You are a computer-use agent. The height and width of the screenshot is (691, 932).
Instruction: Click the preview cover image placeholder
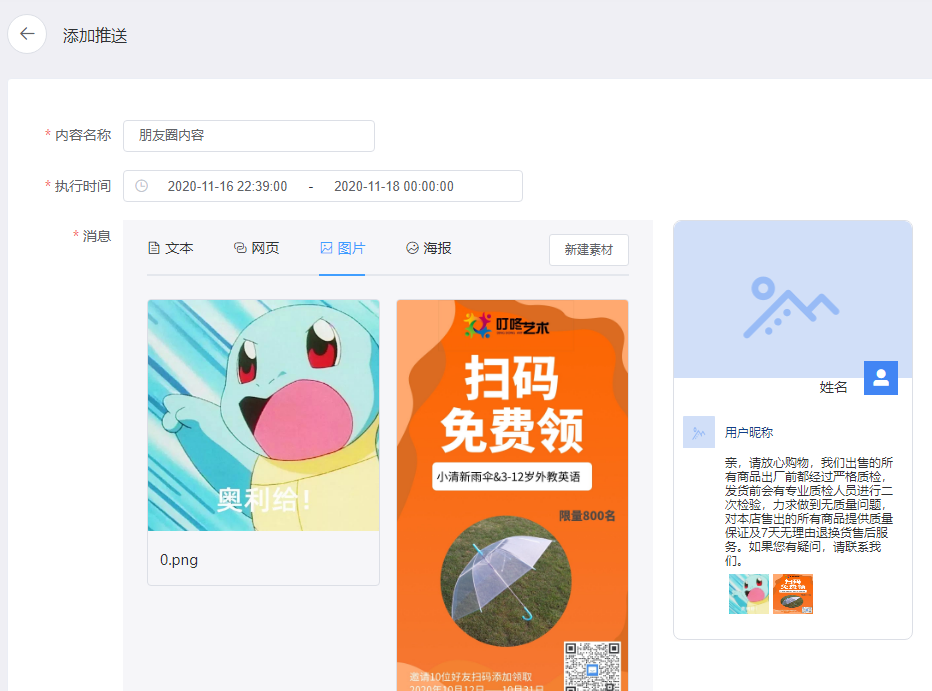[x=793, y=299]
